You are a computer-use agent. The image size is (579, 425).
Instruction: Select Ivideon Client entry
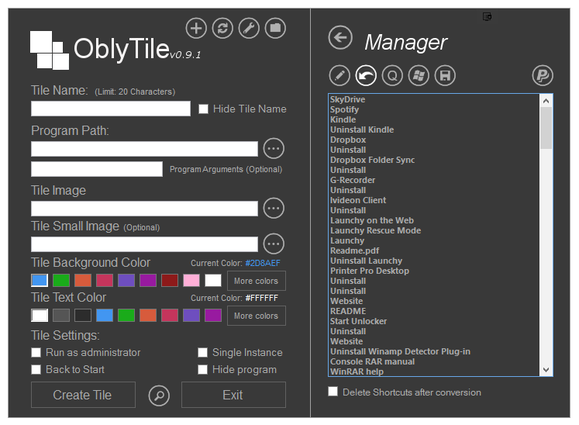[x=358, y=200]
